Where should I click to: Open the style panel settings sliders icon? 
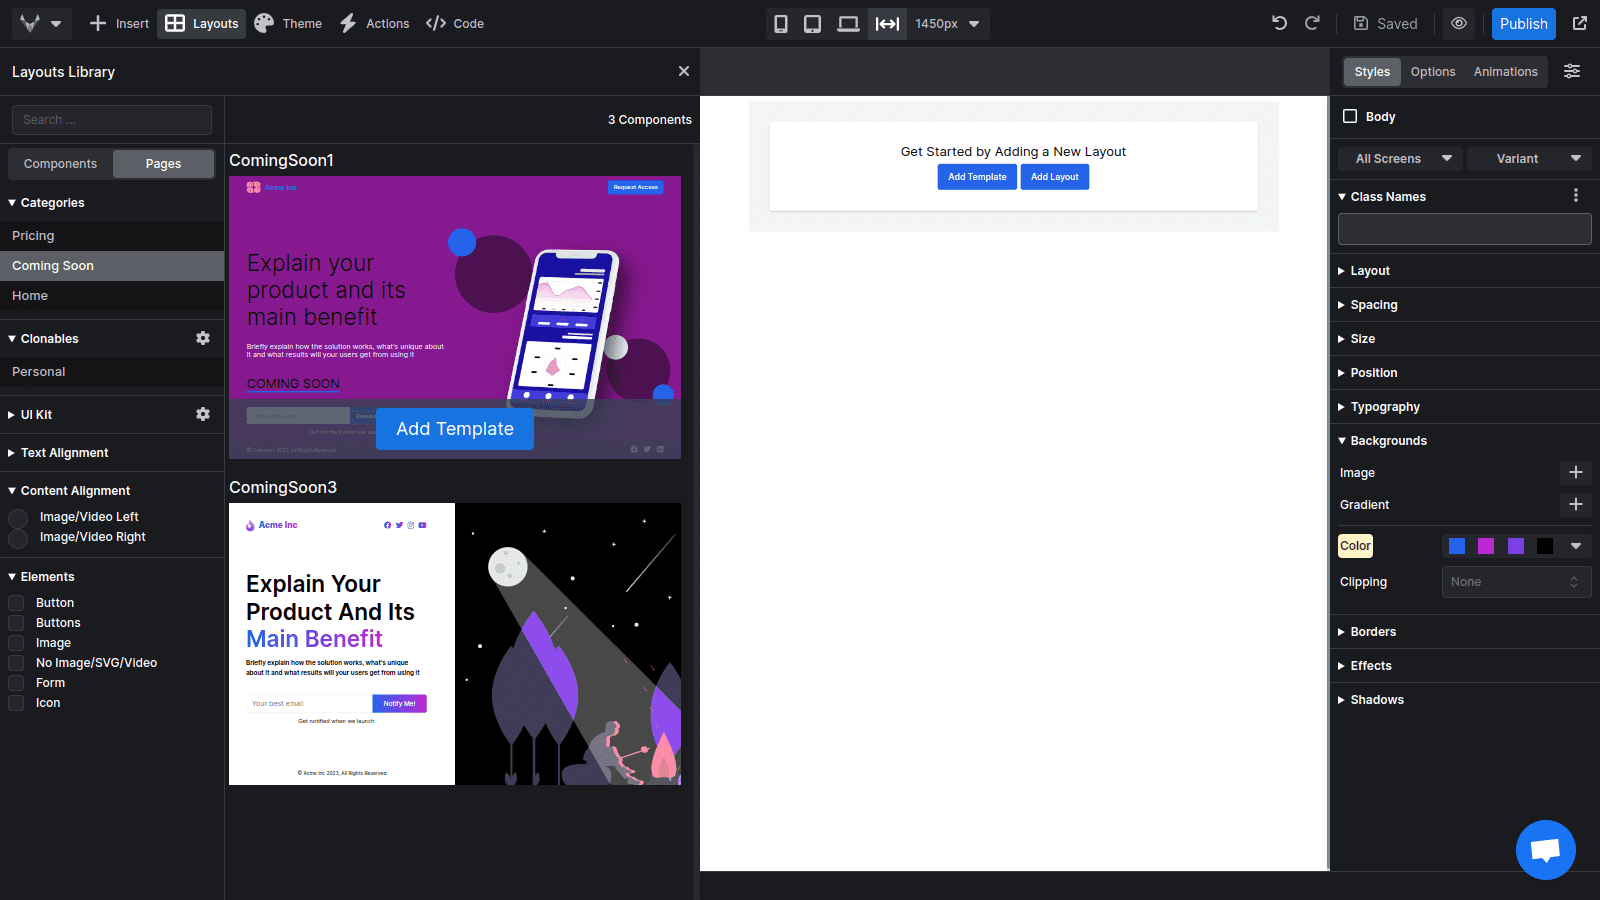click(x=1572, y=71)
